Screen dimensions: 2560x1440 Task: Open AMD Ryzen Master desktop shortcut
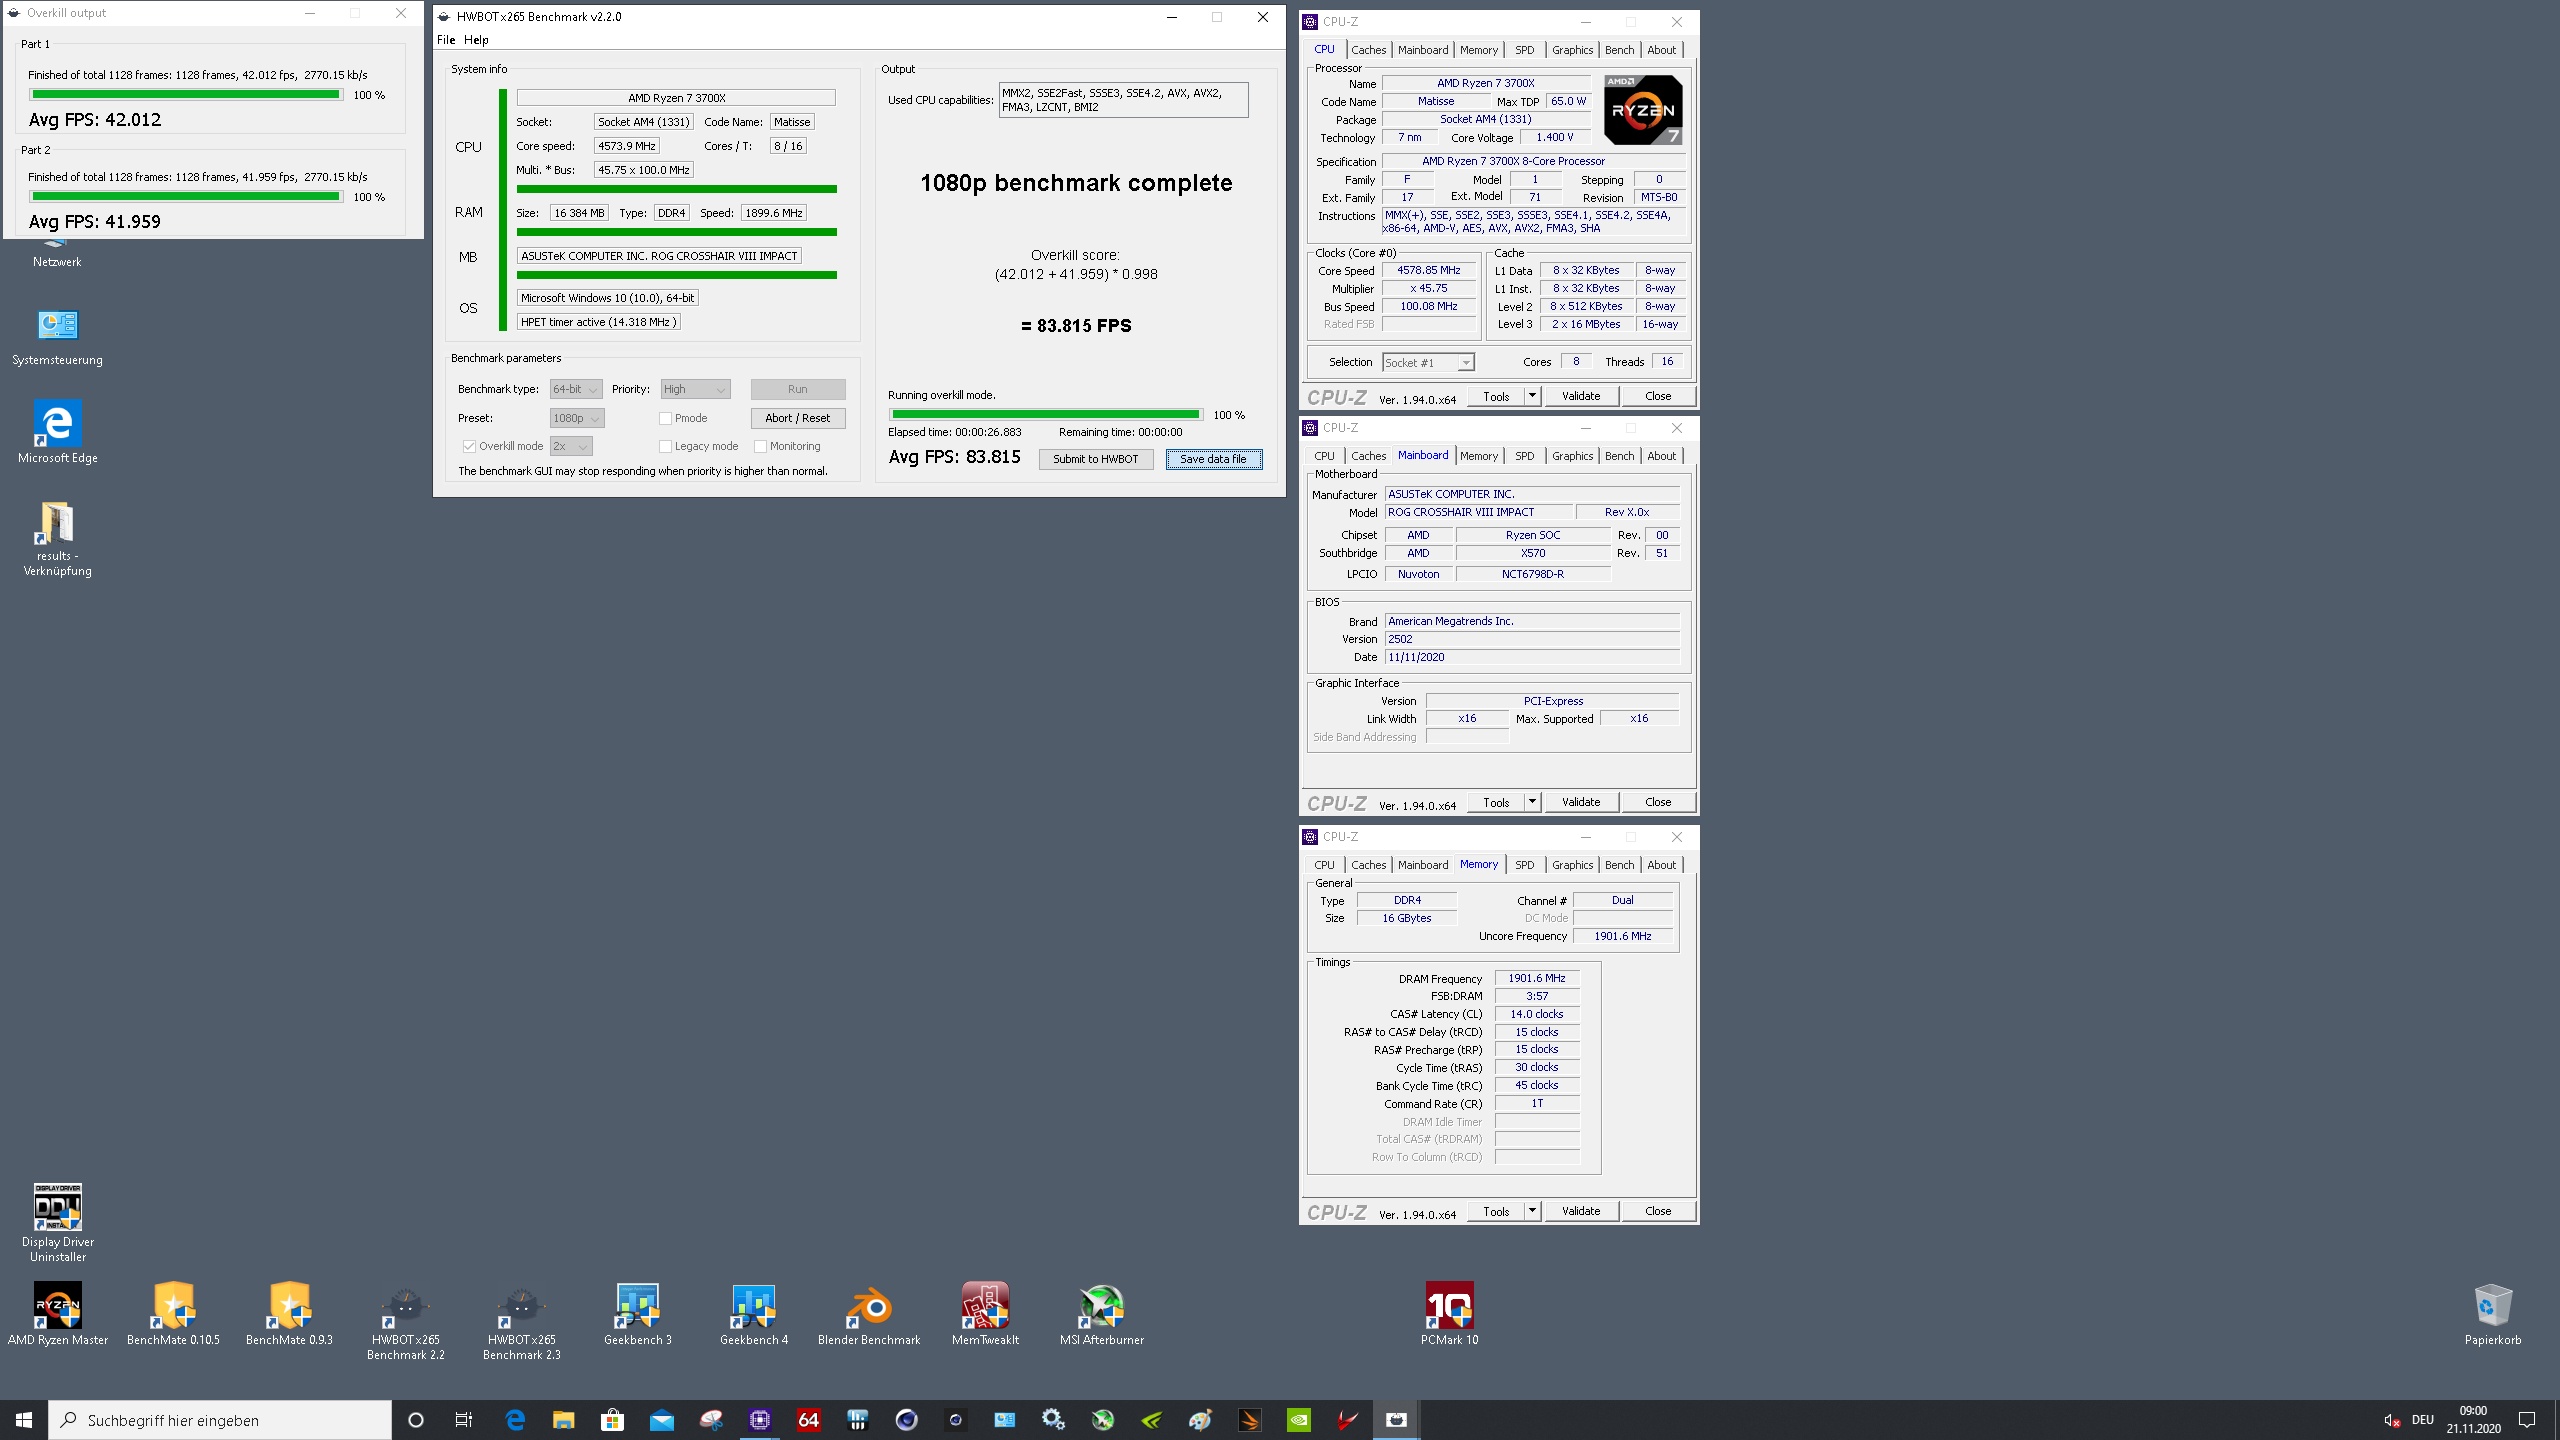(x=58, y=1313)
